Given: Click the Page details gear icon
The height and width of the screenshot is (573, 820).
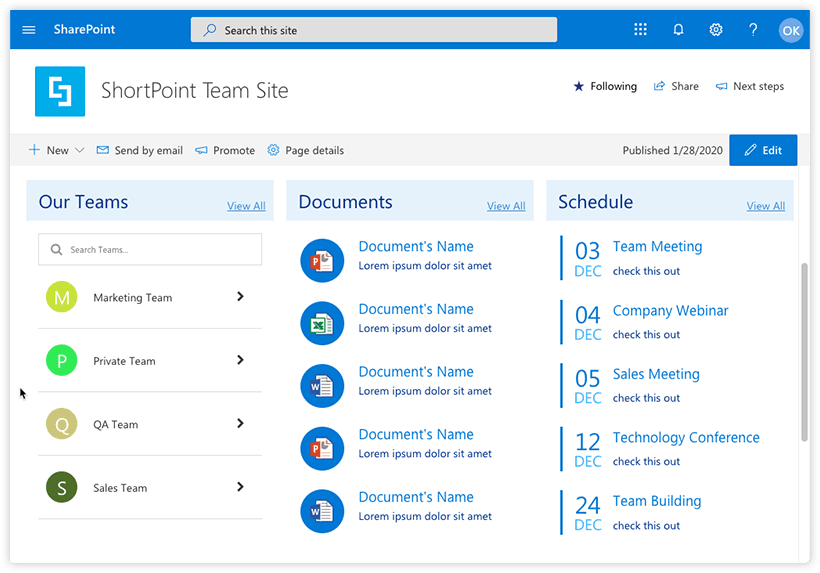Looking at the screenshot, I should point(273,150).
